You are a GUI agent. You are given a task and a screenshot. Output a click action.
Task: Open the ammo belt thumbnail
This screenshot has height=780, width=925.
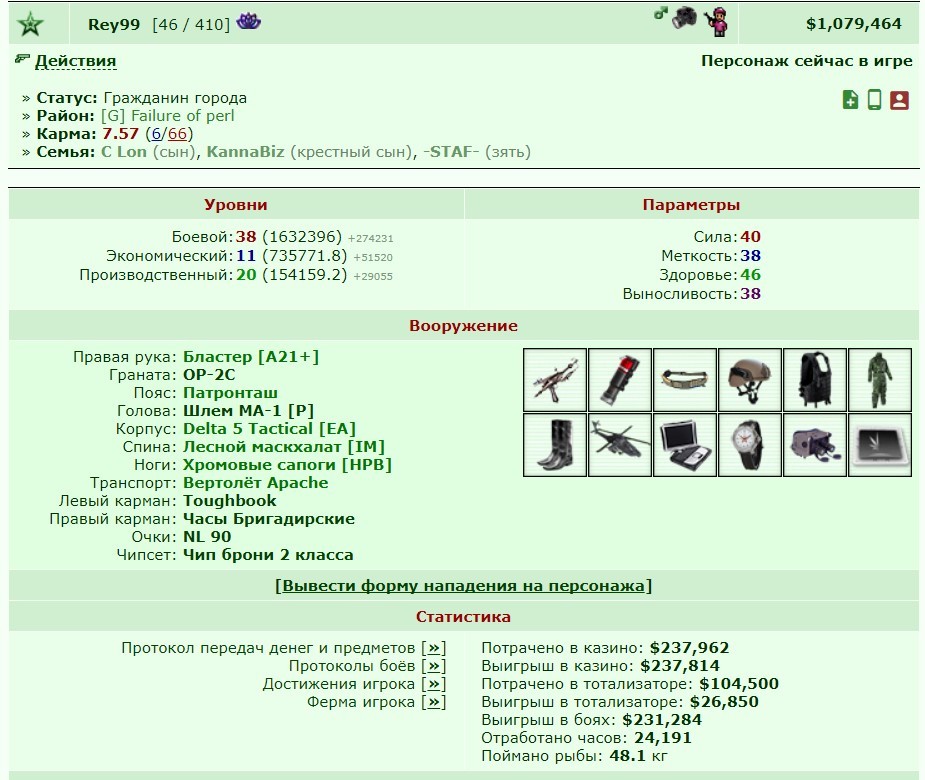684,380
